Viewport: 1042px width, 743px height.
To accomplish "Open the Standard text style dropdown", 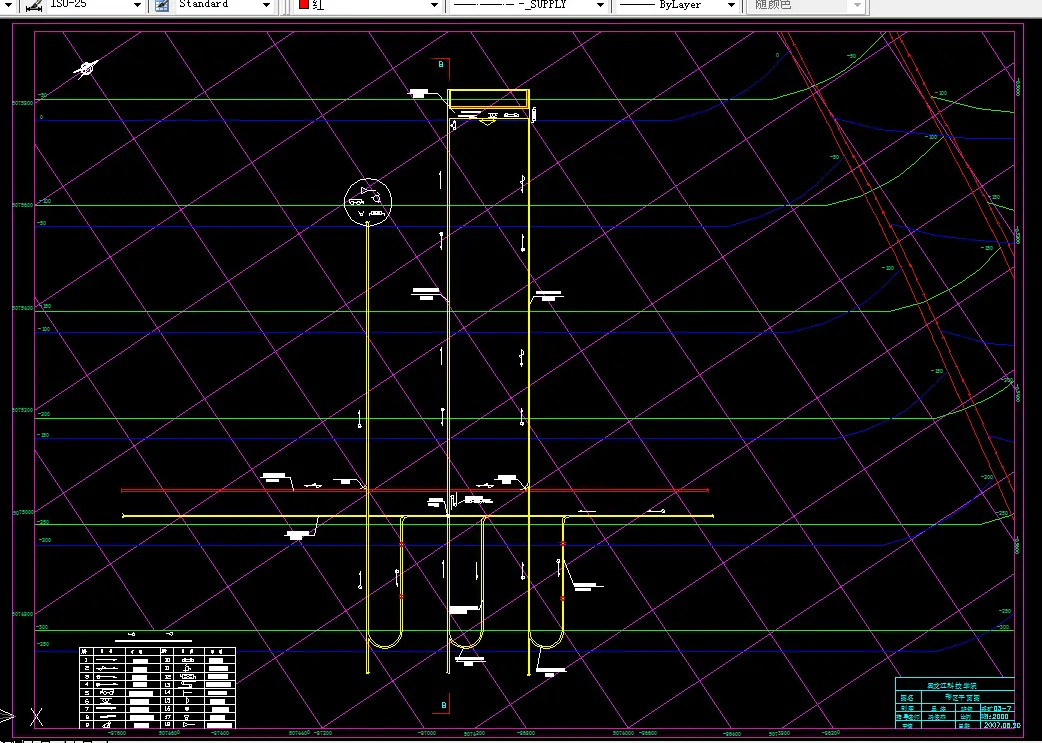I will click(x=266, y=5).
